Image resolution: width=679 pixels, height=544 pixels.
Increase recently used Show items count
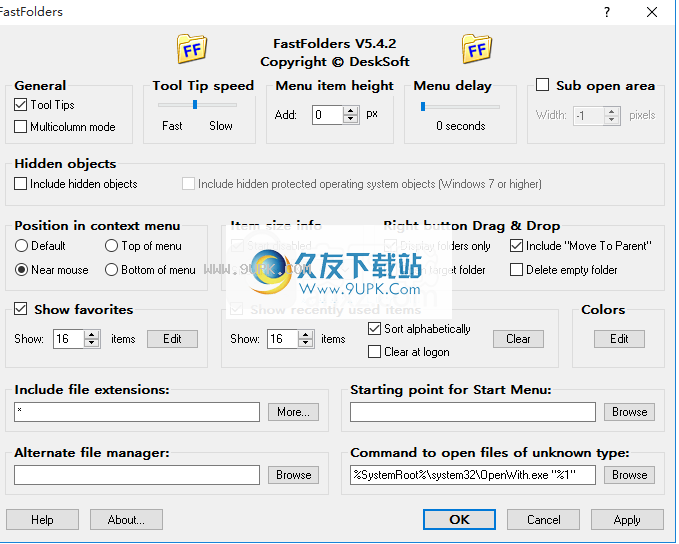306,334
